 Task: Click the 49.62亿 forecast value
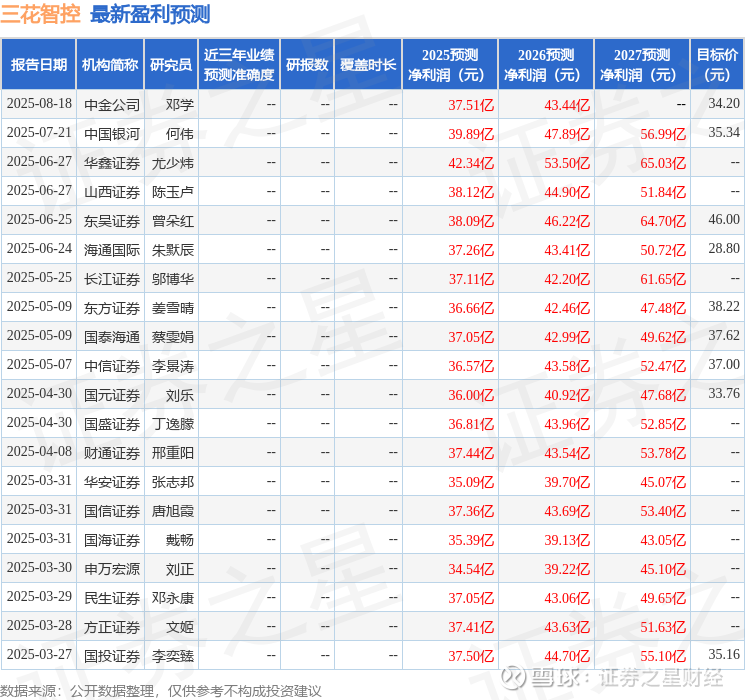[x=663, y=337]
